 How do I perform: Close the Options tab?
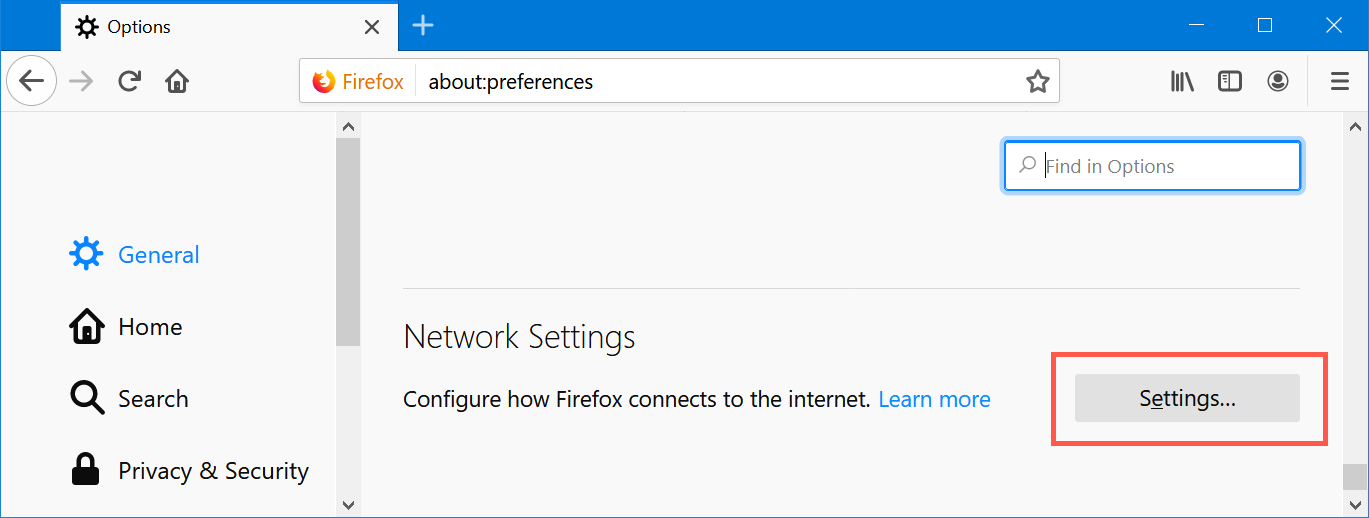tap(372, 27)
